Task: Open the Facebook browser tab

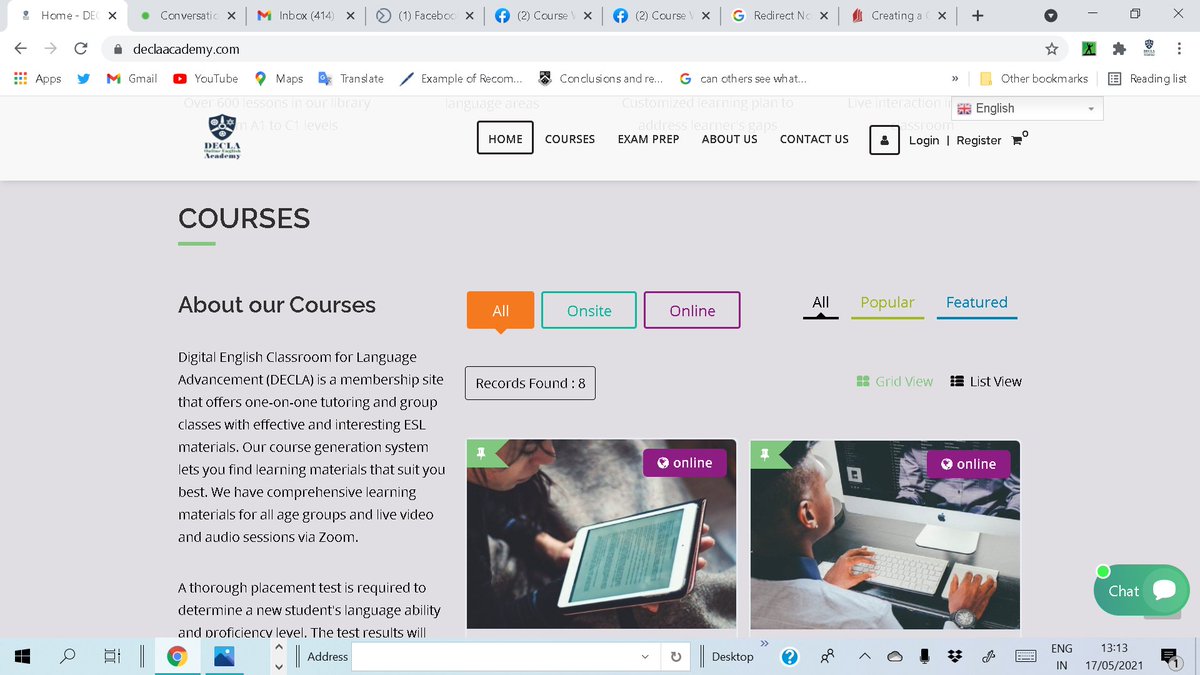Action: click(425, 16)
